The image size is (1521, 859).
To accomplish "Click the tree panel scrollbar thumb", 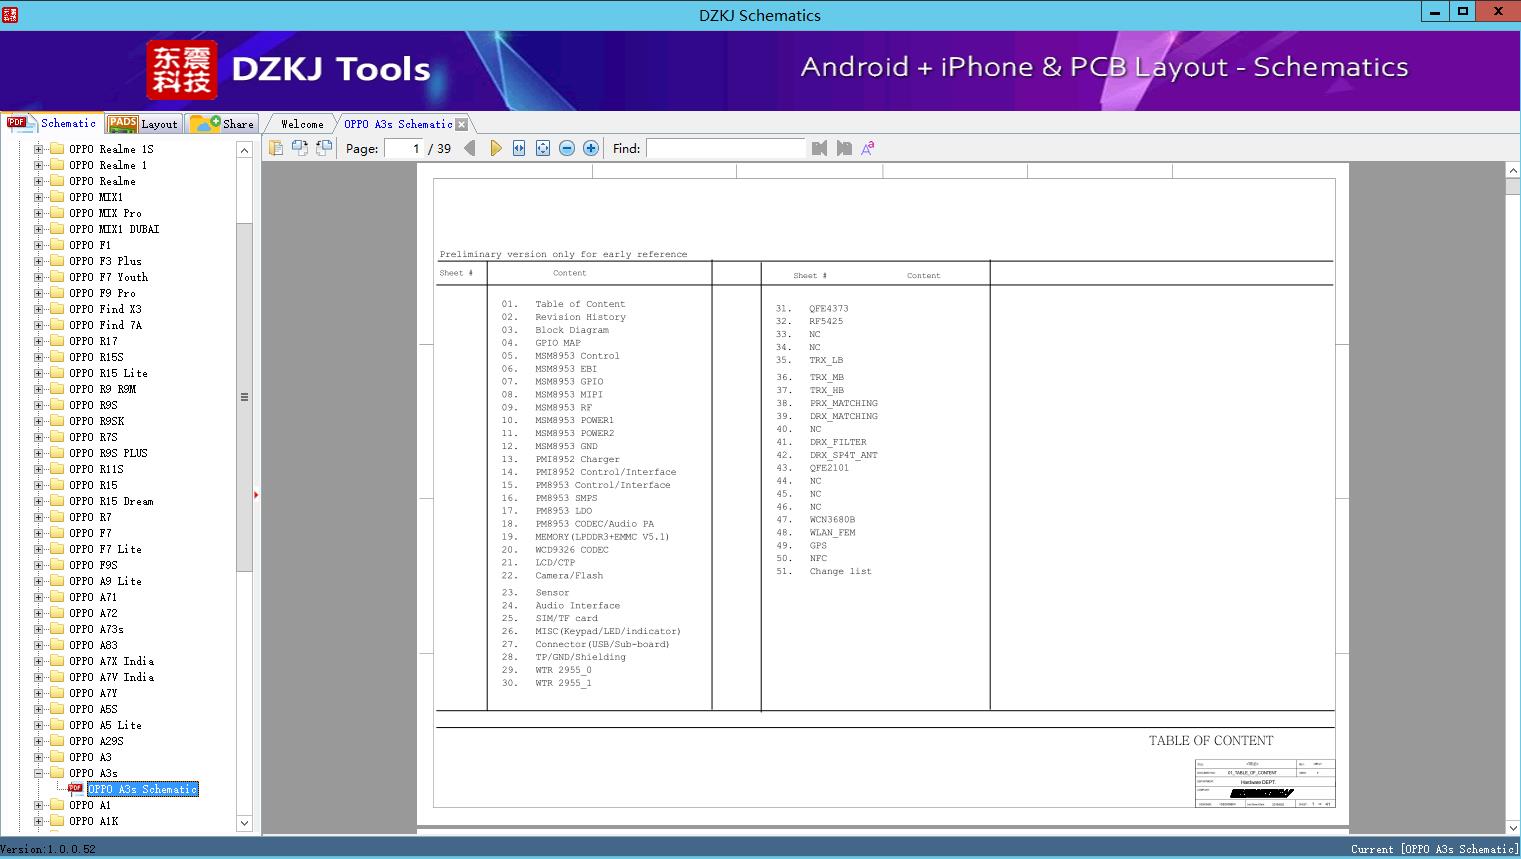I will coord(244,397).
